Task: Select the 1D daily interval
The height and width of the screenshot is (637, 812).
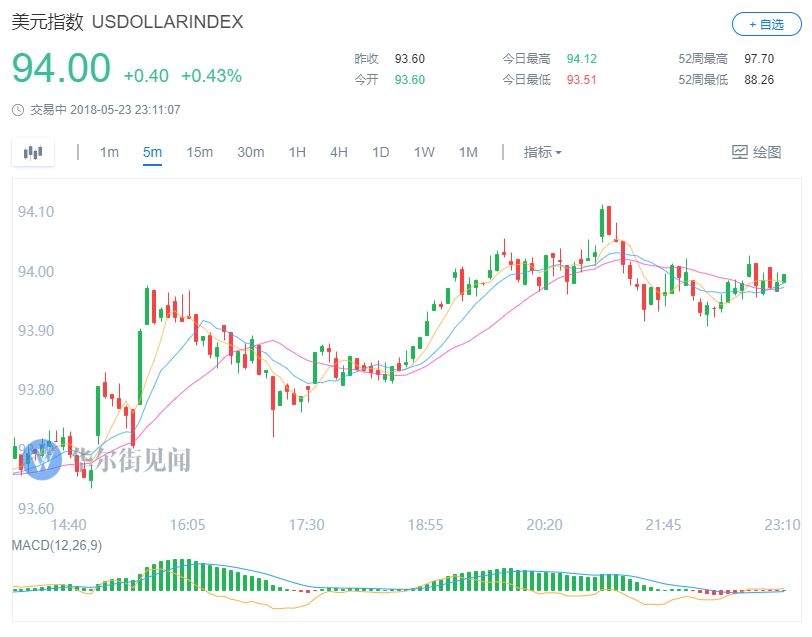Action: pyautogui.click(x=381, y=152)
